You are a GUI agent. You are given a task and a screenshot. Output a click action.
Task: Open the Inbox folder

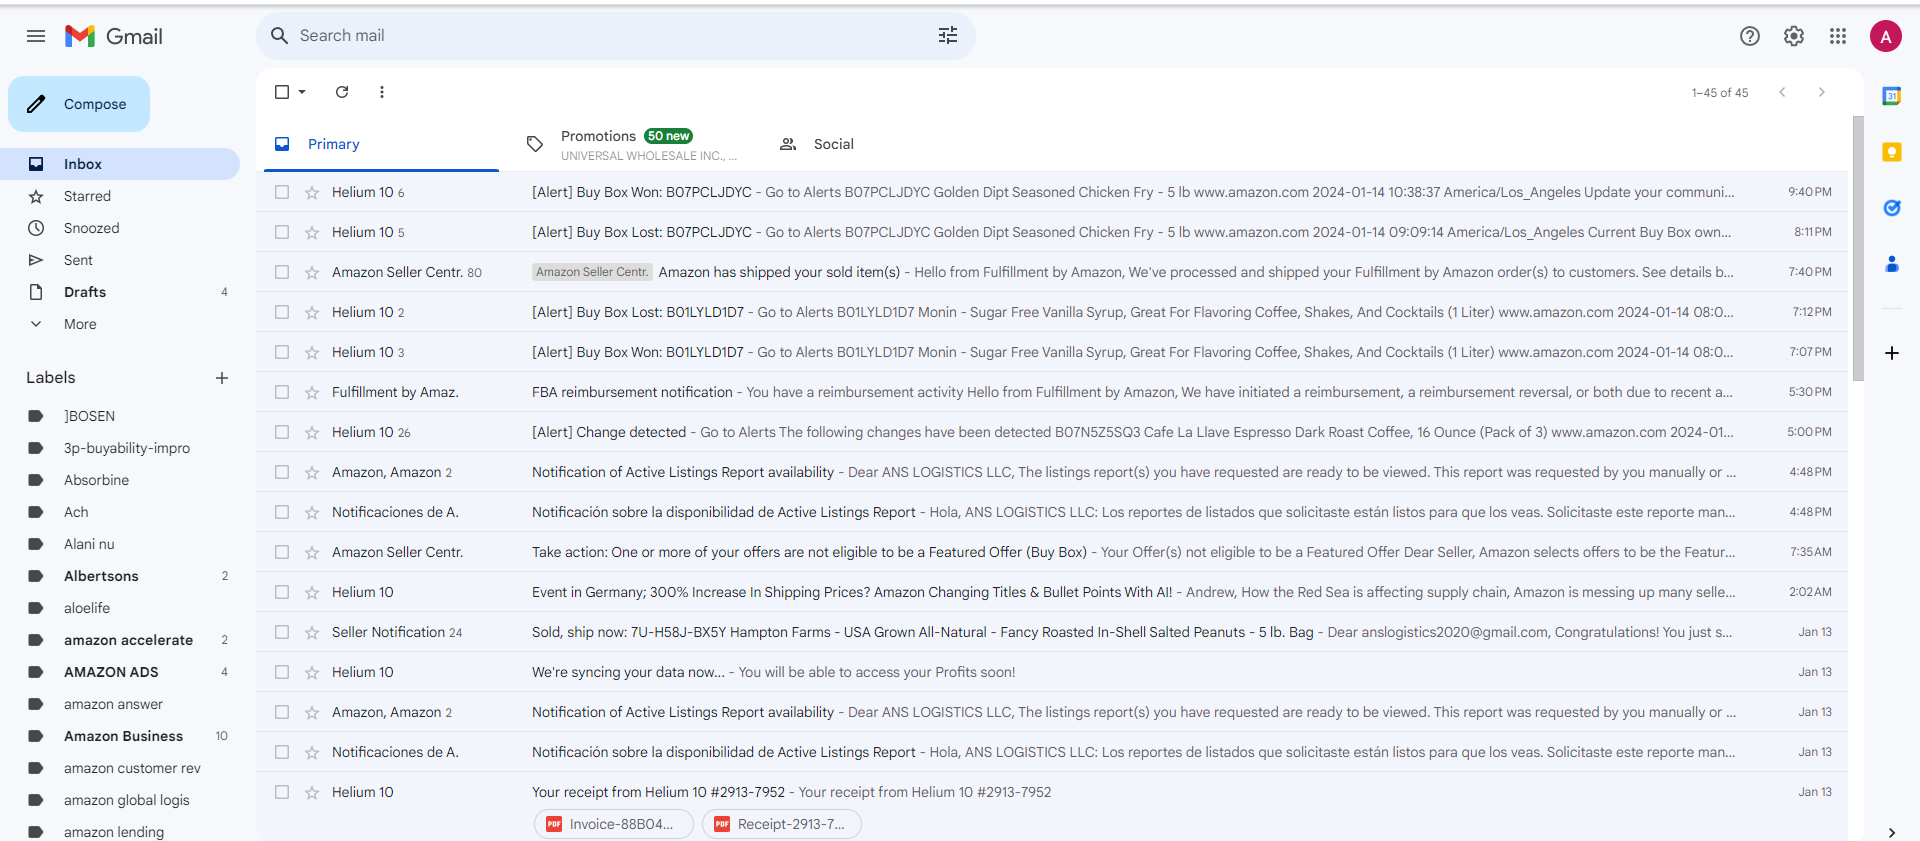point(120,164)
